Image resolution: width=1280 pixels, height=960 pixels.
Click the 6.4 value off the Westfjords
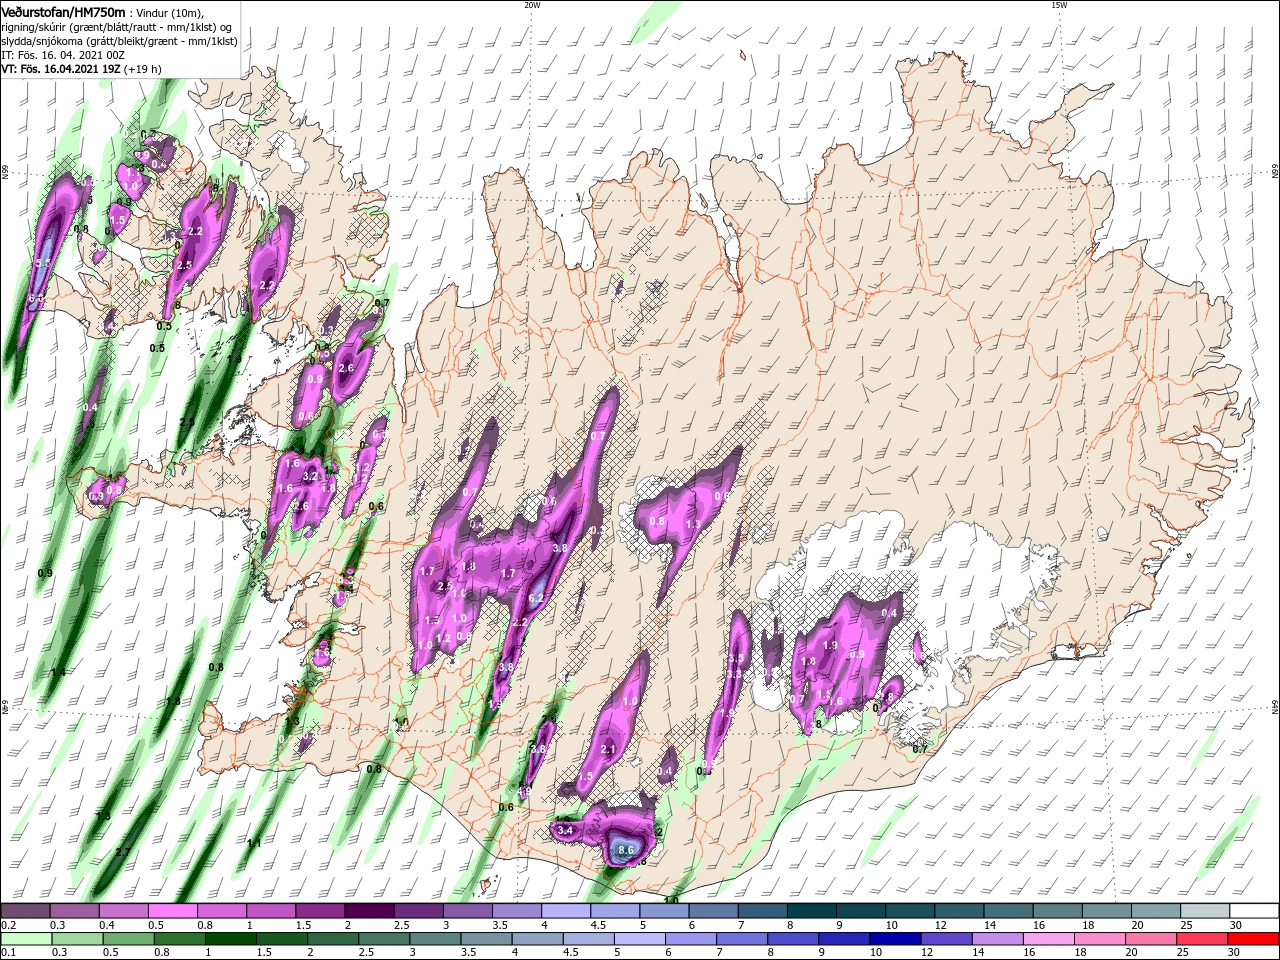(35, 298)
